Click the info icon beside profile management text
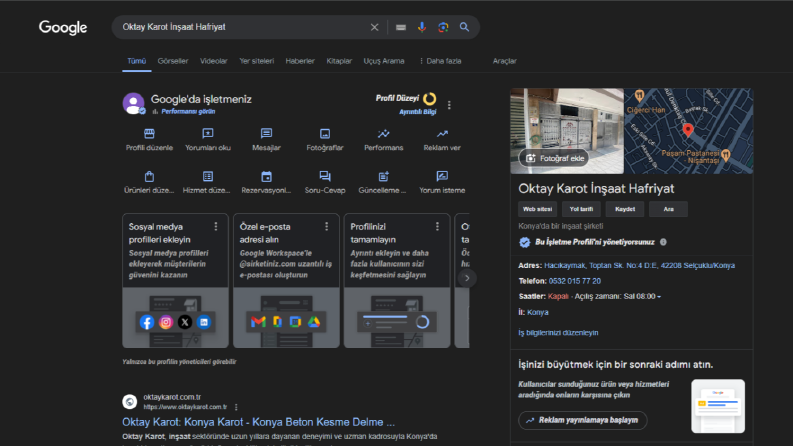The height and width of the screenshot is (446, 793). pyautogui.click(x=663, y=242)
